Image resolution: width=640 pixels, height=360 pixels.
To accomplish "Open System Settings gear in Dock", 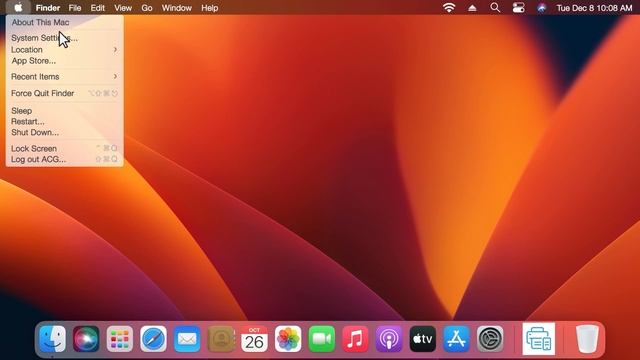I will pos(490,339).
